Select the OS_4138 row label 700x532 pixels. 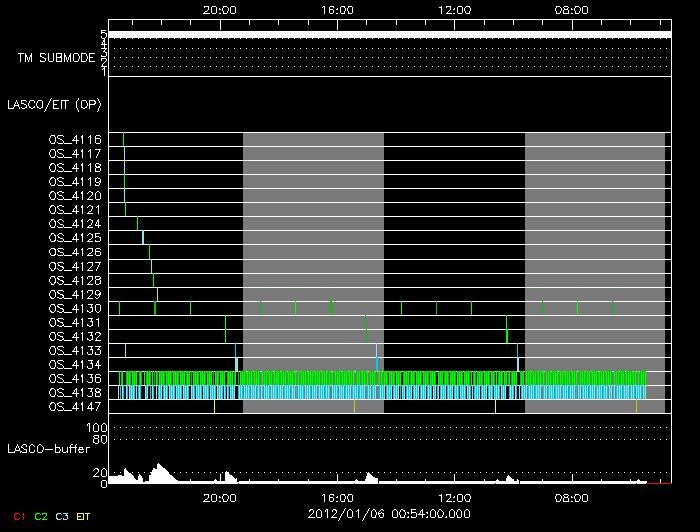click(x=74, y=393)
